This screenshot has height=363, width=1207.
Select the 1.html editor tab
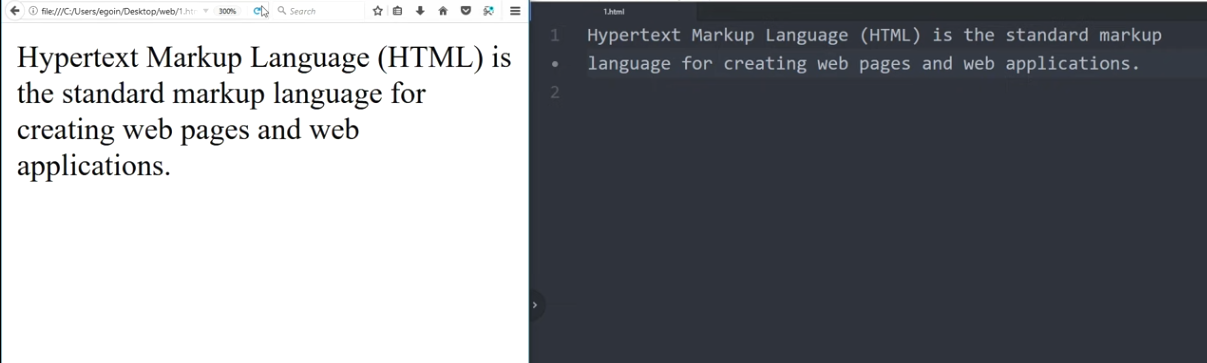614,11
